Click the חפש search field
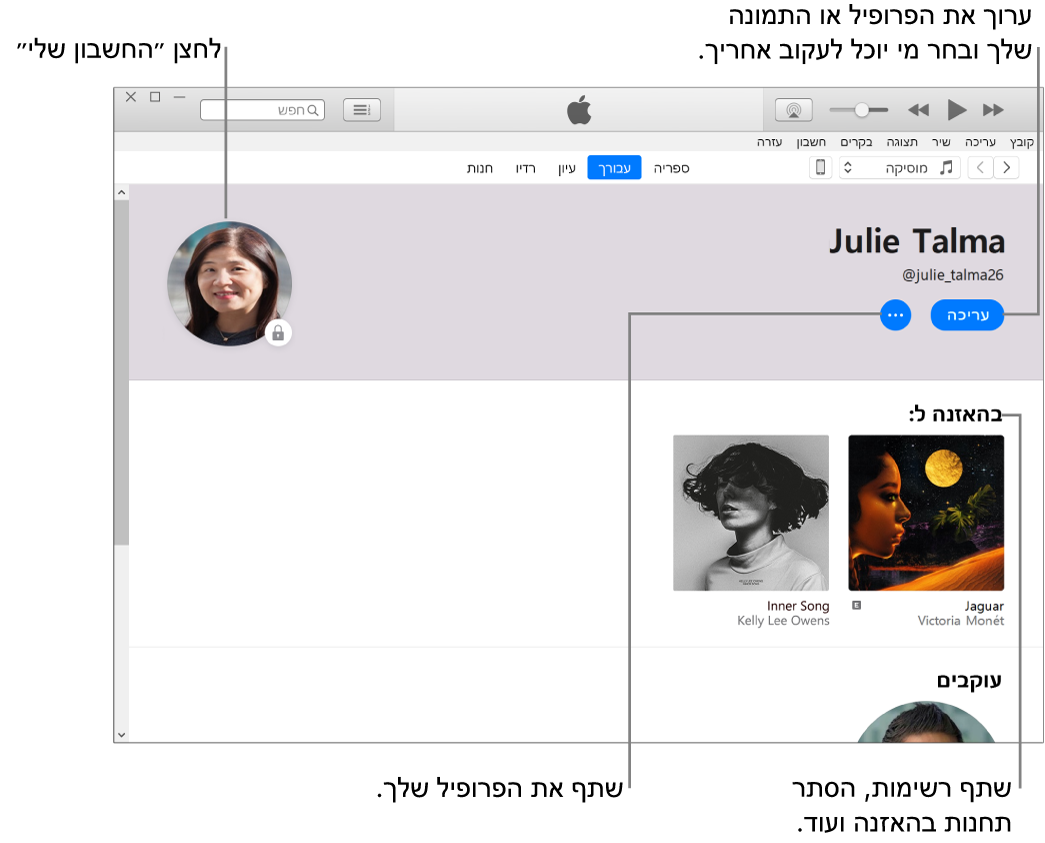This screenshot has width=1045, height=843. pyautogui.click(x=263, y=110)
